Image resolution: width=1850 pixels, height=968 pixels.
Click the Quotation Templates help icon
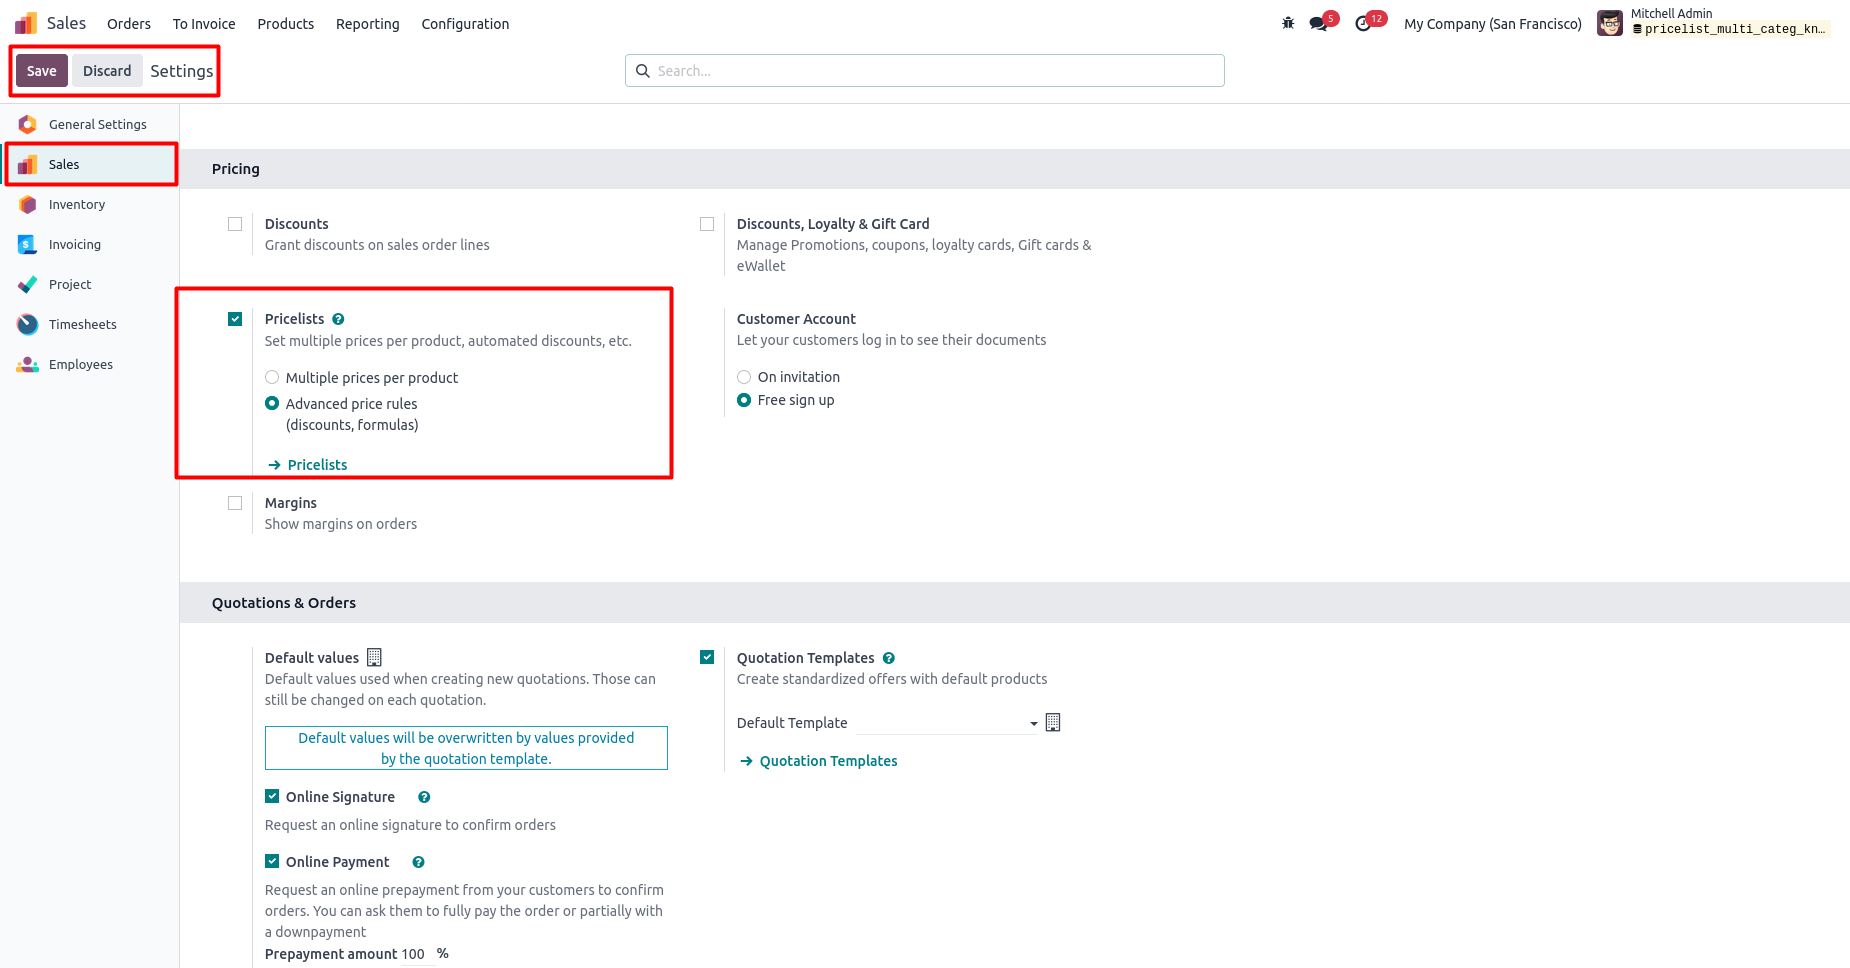(889, 658)
